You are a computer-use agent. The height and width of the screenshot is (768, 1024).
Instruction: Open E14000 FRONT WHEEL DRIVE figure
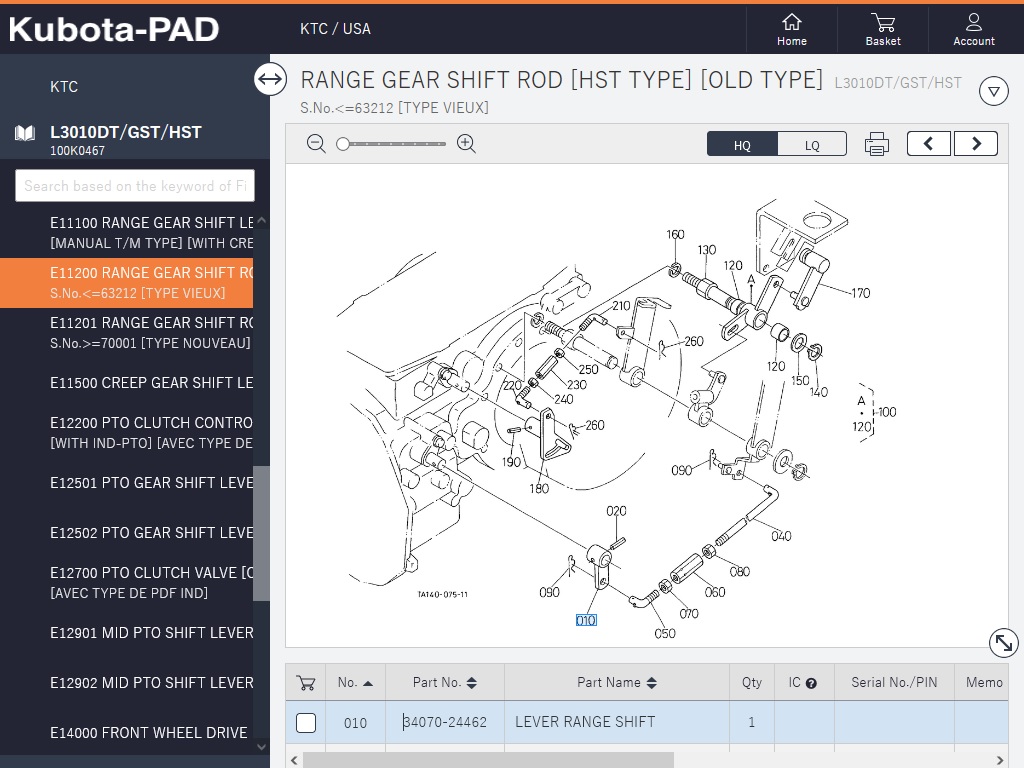tap(127, 733)
